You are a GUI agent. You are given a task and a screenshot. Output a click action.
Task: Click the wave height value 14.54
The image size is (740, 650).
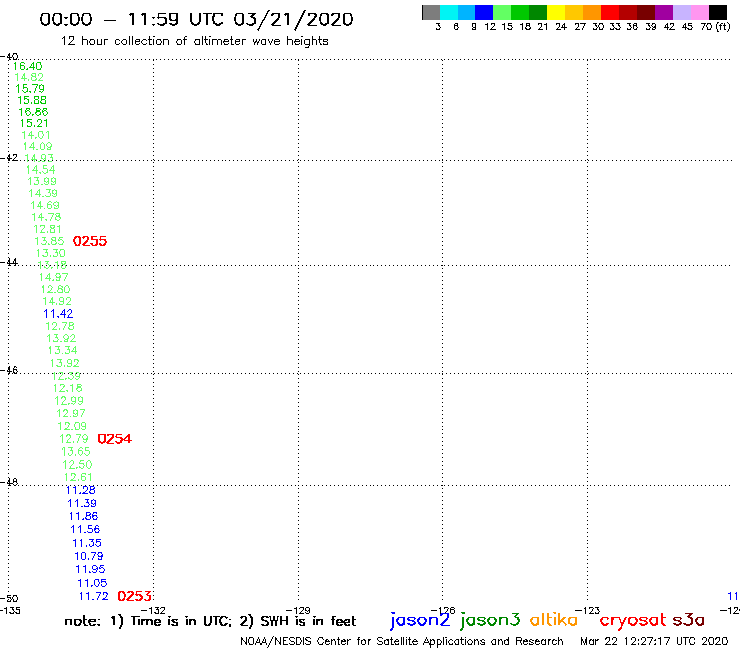coord(40,169)
